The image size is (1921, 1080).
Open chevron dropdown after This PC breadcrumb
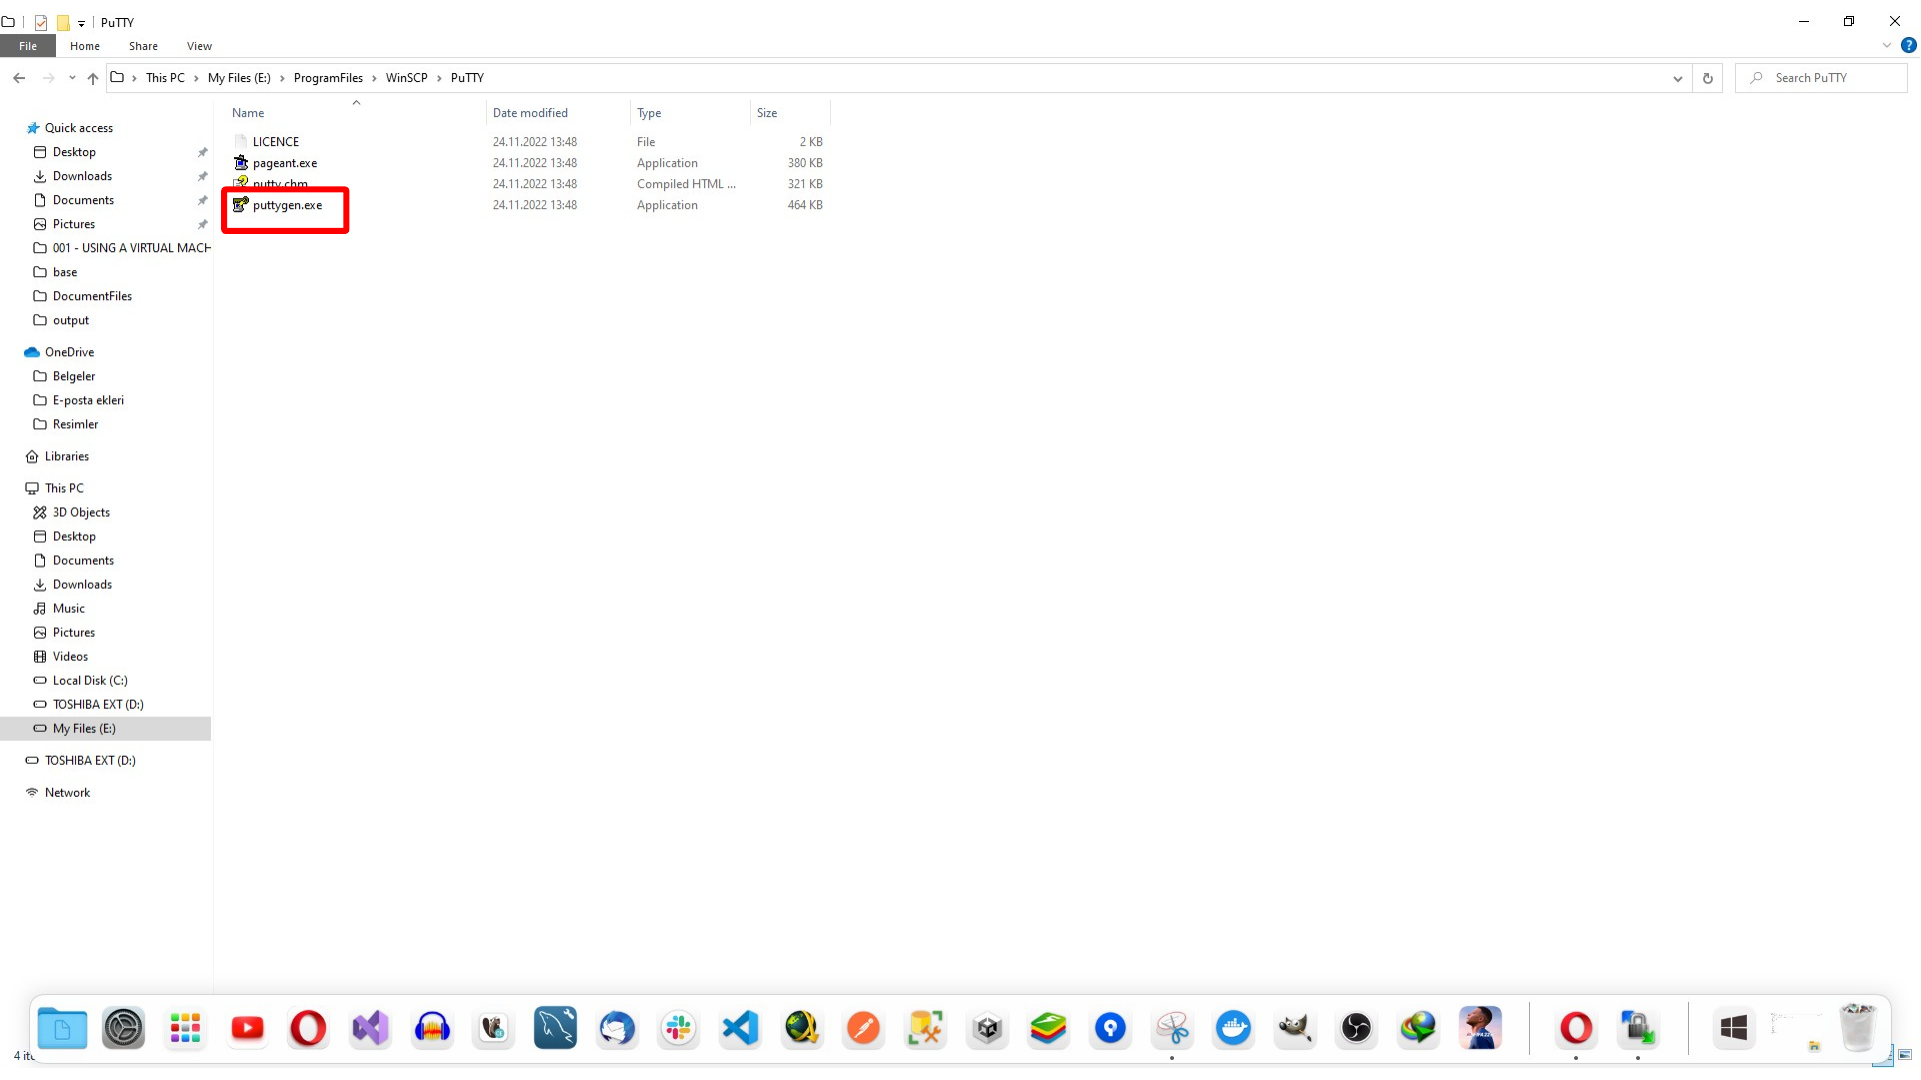(196, 78)
